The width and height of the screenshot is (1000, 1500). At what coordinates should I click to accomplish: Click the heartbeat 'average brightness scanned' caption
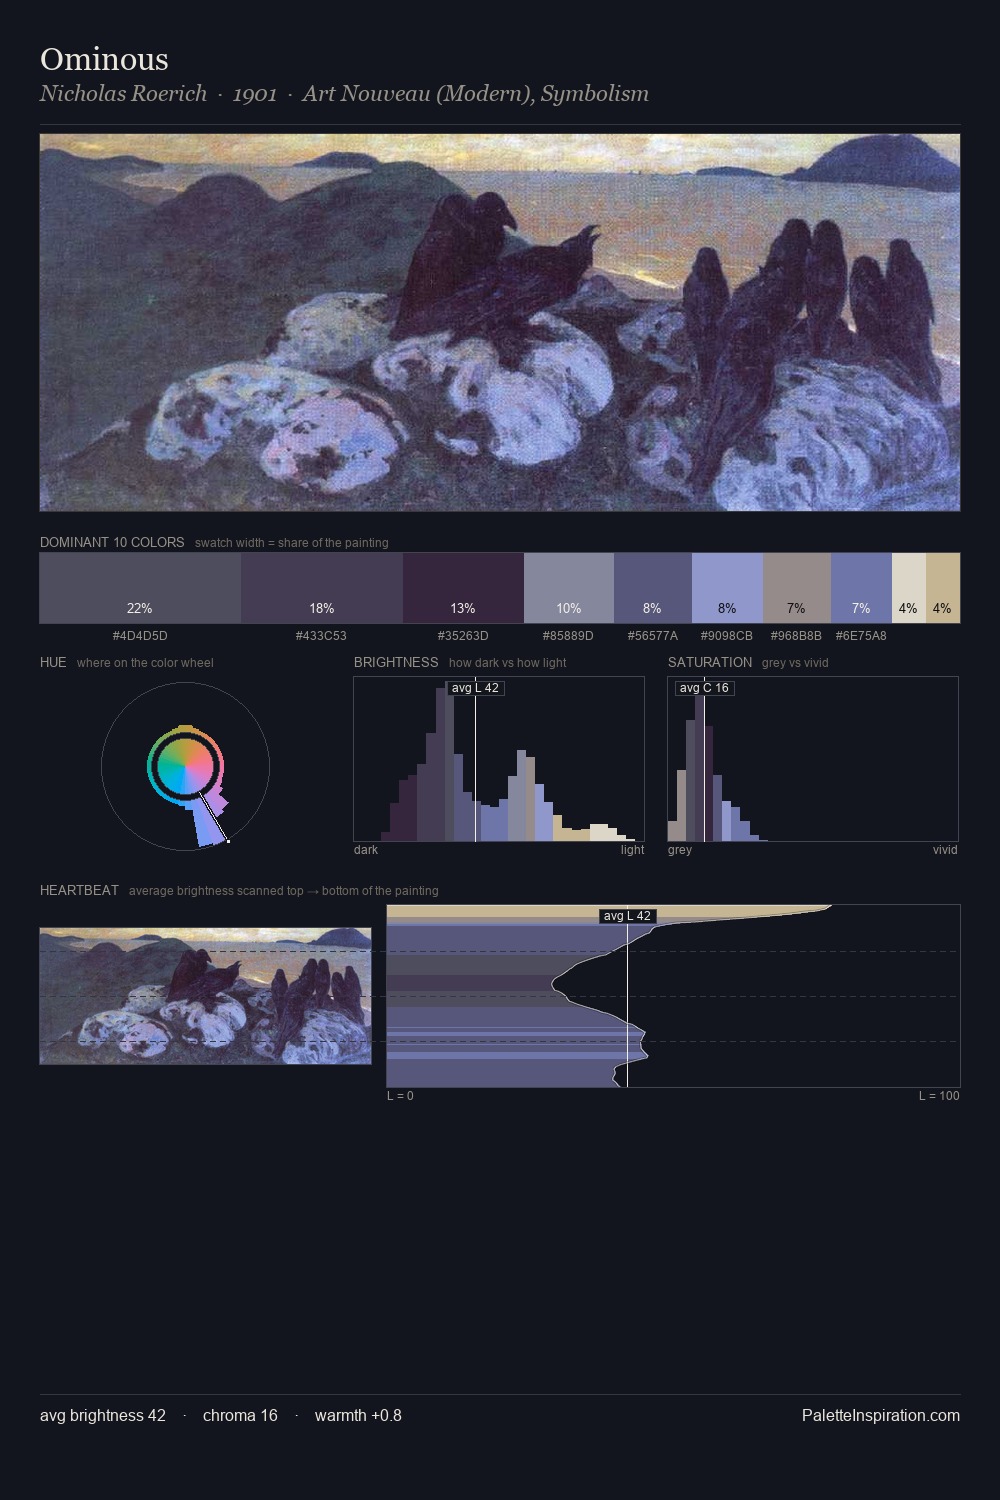284,891
